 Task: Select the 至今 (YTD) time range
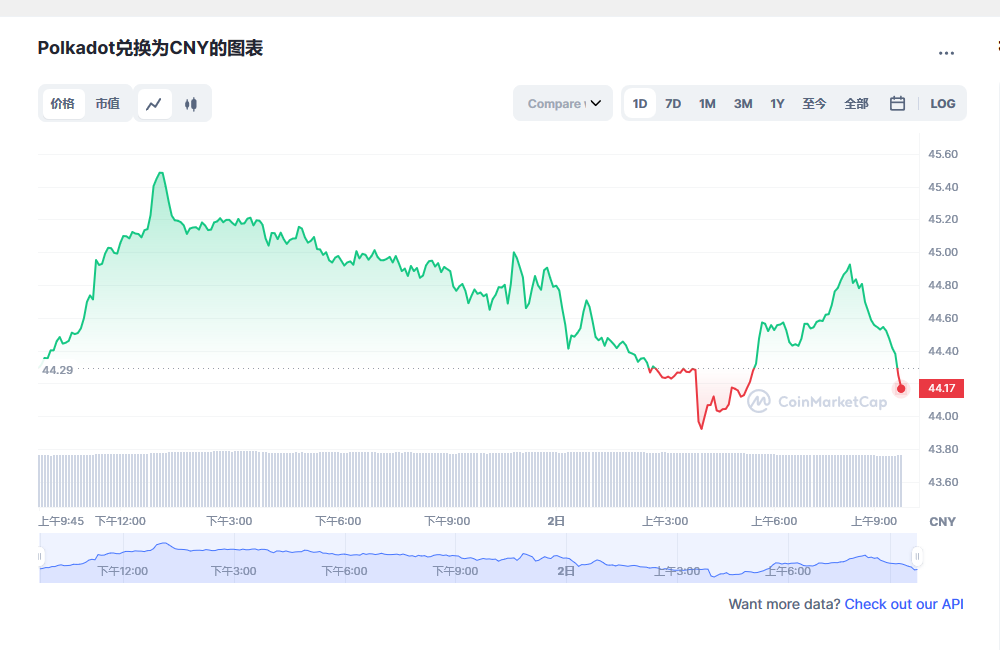point(814,104)
